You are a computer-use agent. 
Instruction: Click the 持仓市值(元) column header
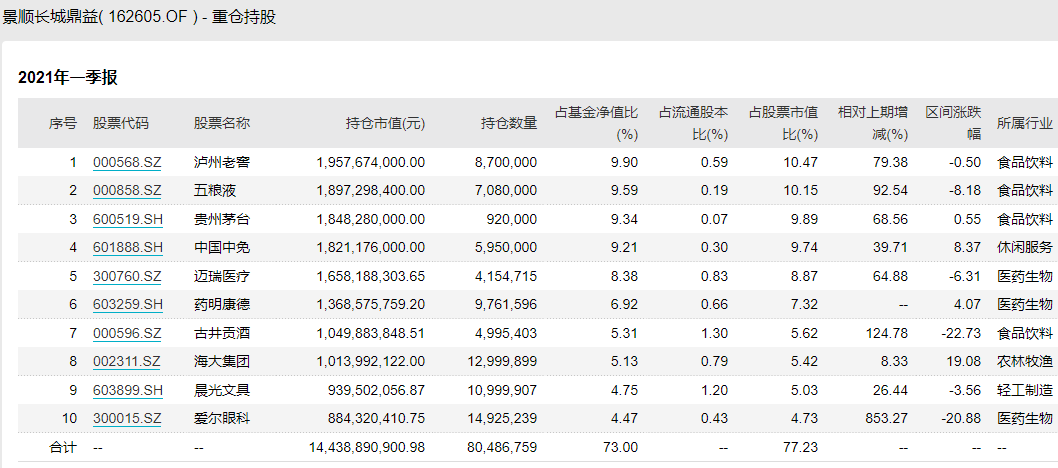tap(385, 123)
